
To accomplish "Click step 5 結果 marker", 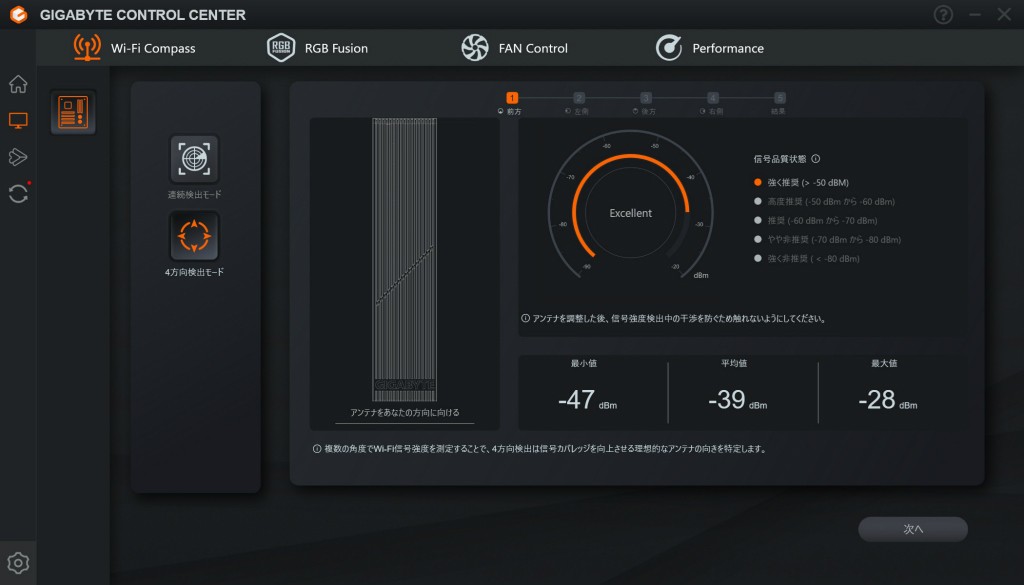I will 780,98.
